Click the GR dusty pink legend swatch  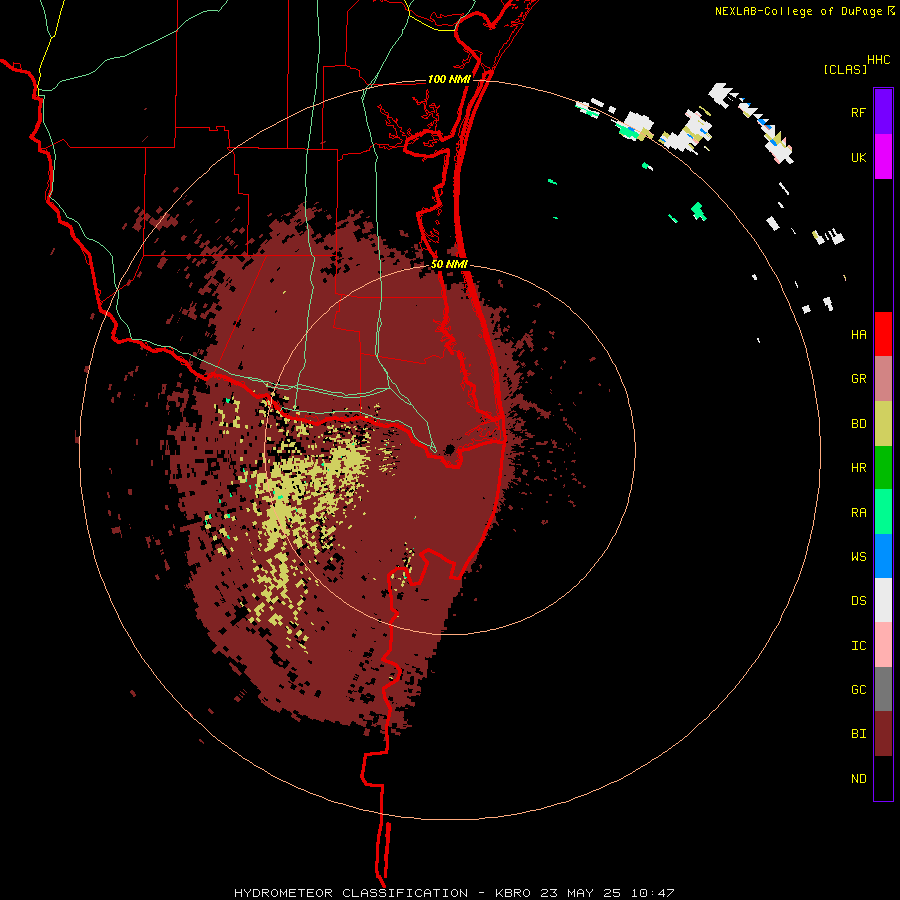click(883, 379)
